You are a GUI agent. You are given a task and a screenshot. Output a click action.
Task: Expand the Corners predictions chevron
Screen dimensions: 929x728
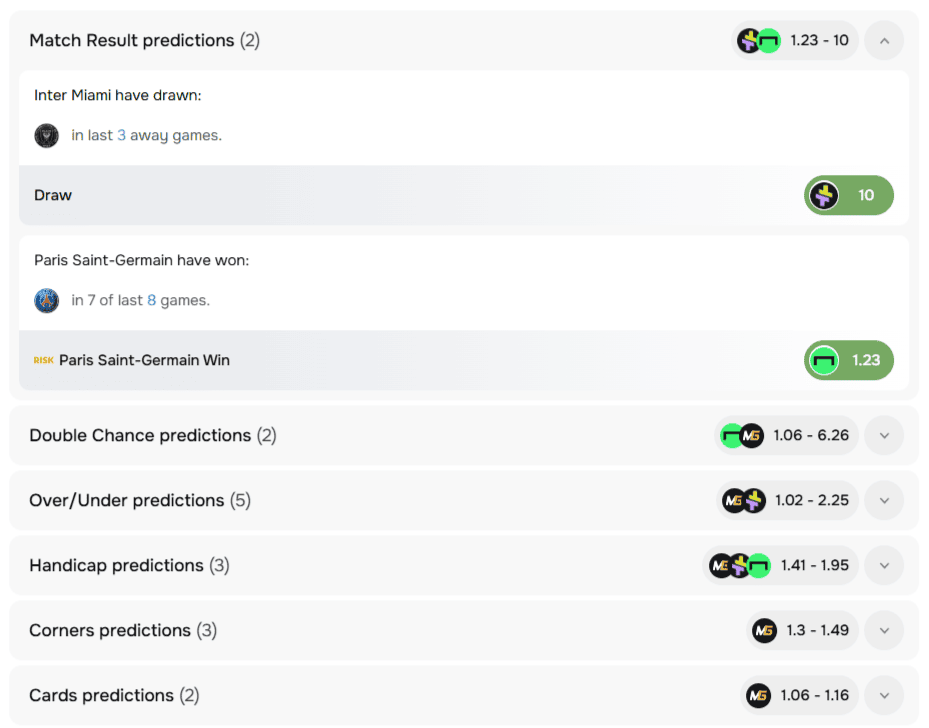click(884, 630)
